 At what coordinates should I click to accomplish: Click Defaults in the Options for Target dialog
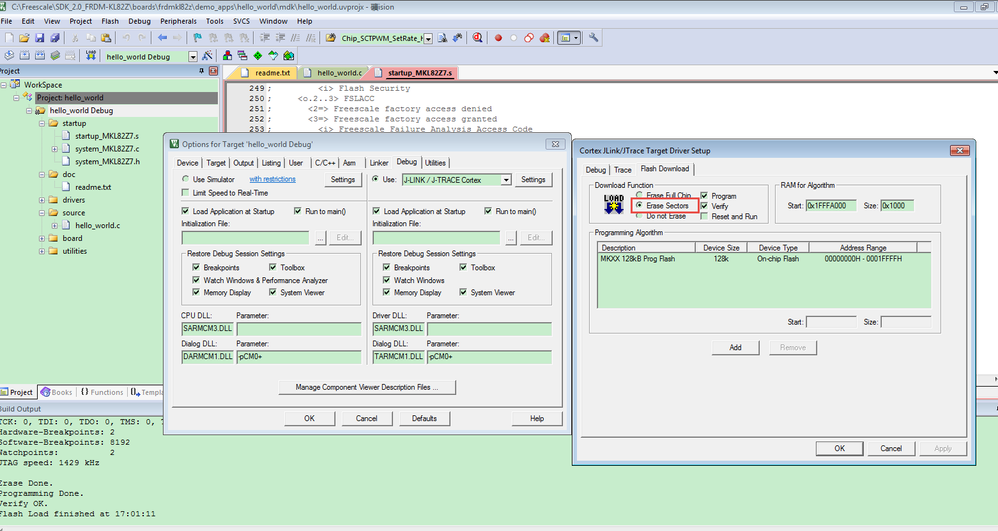pos(424,418)
